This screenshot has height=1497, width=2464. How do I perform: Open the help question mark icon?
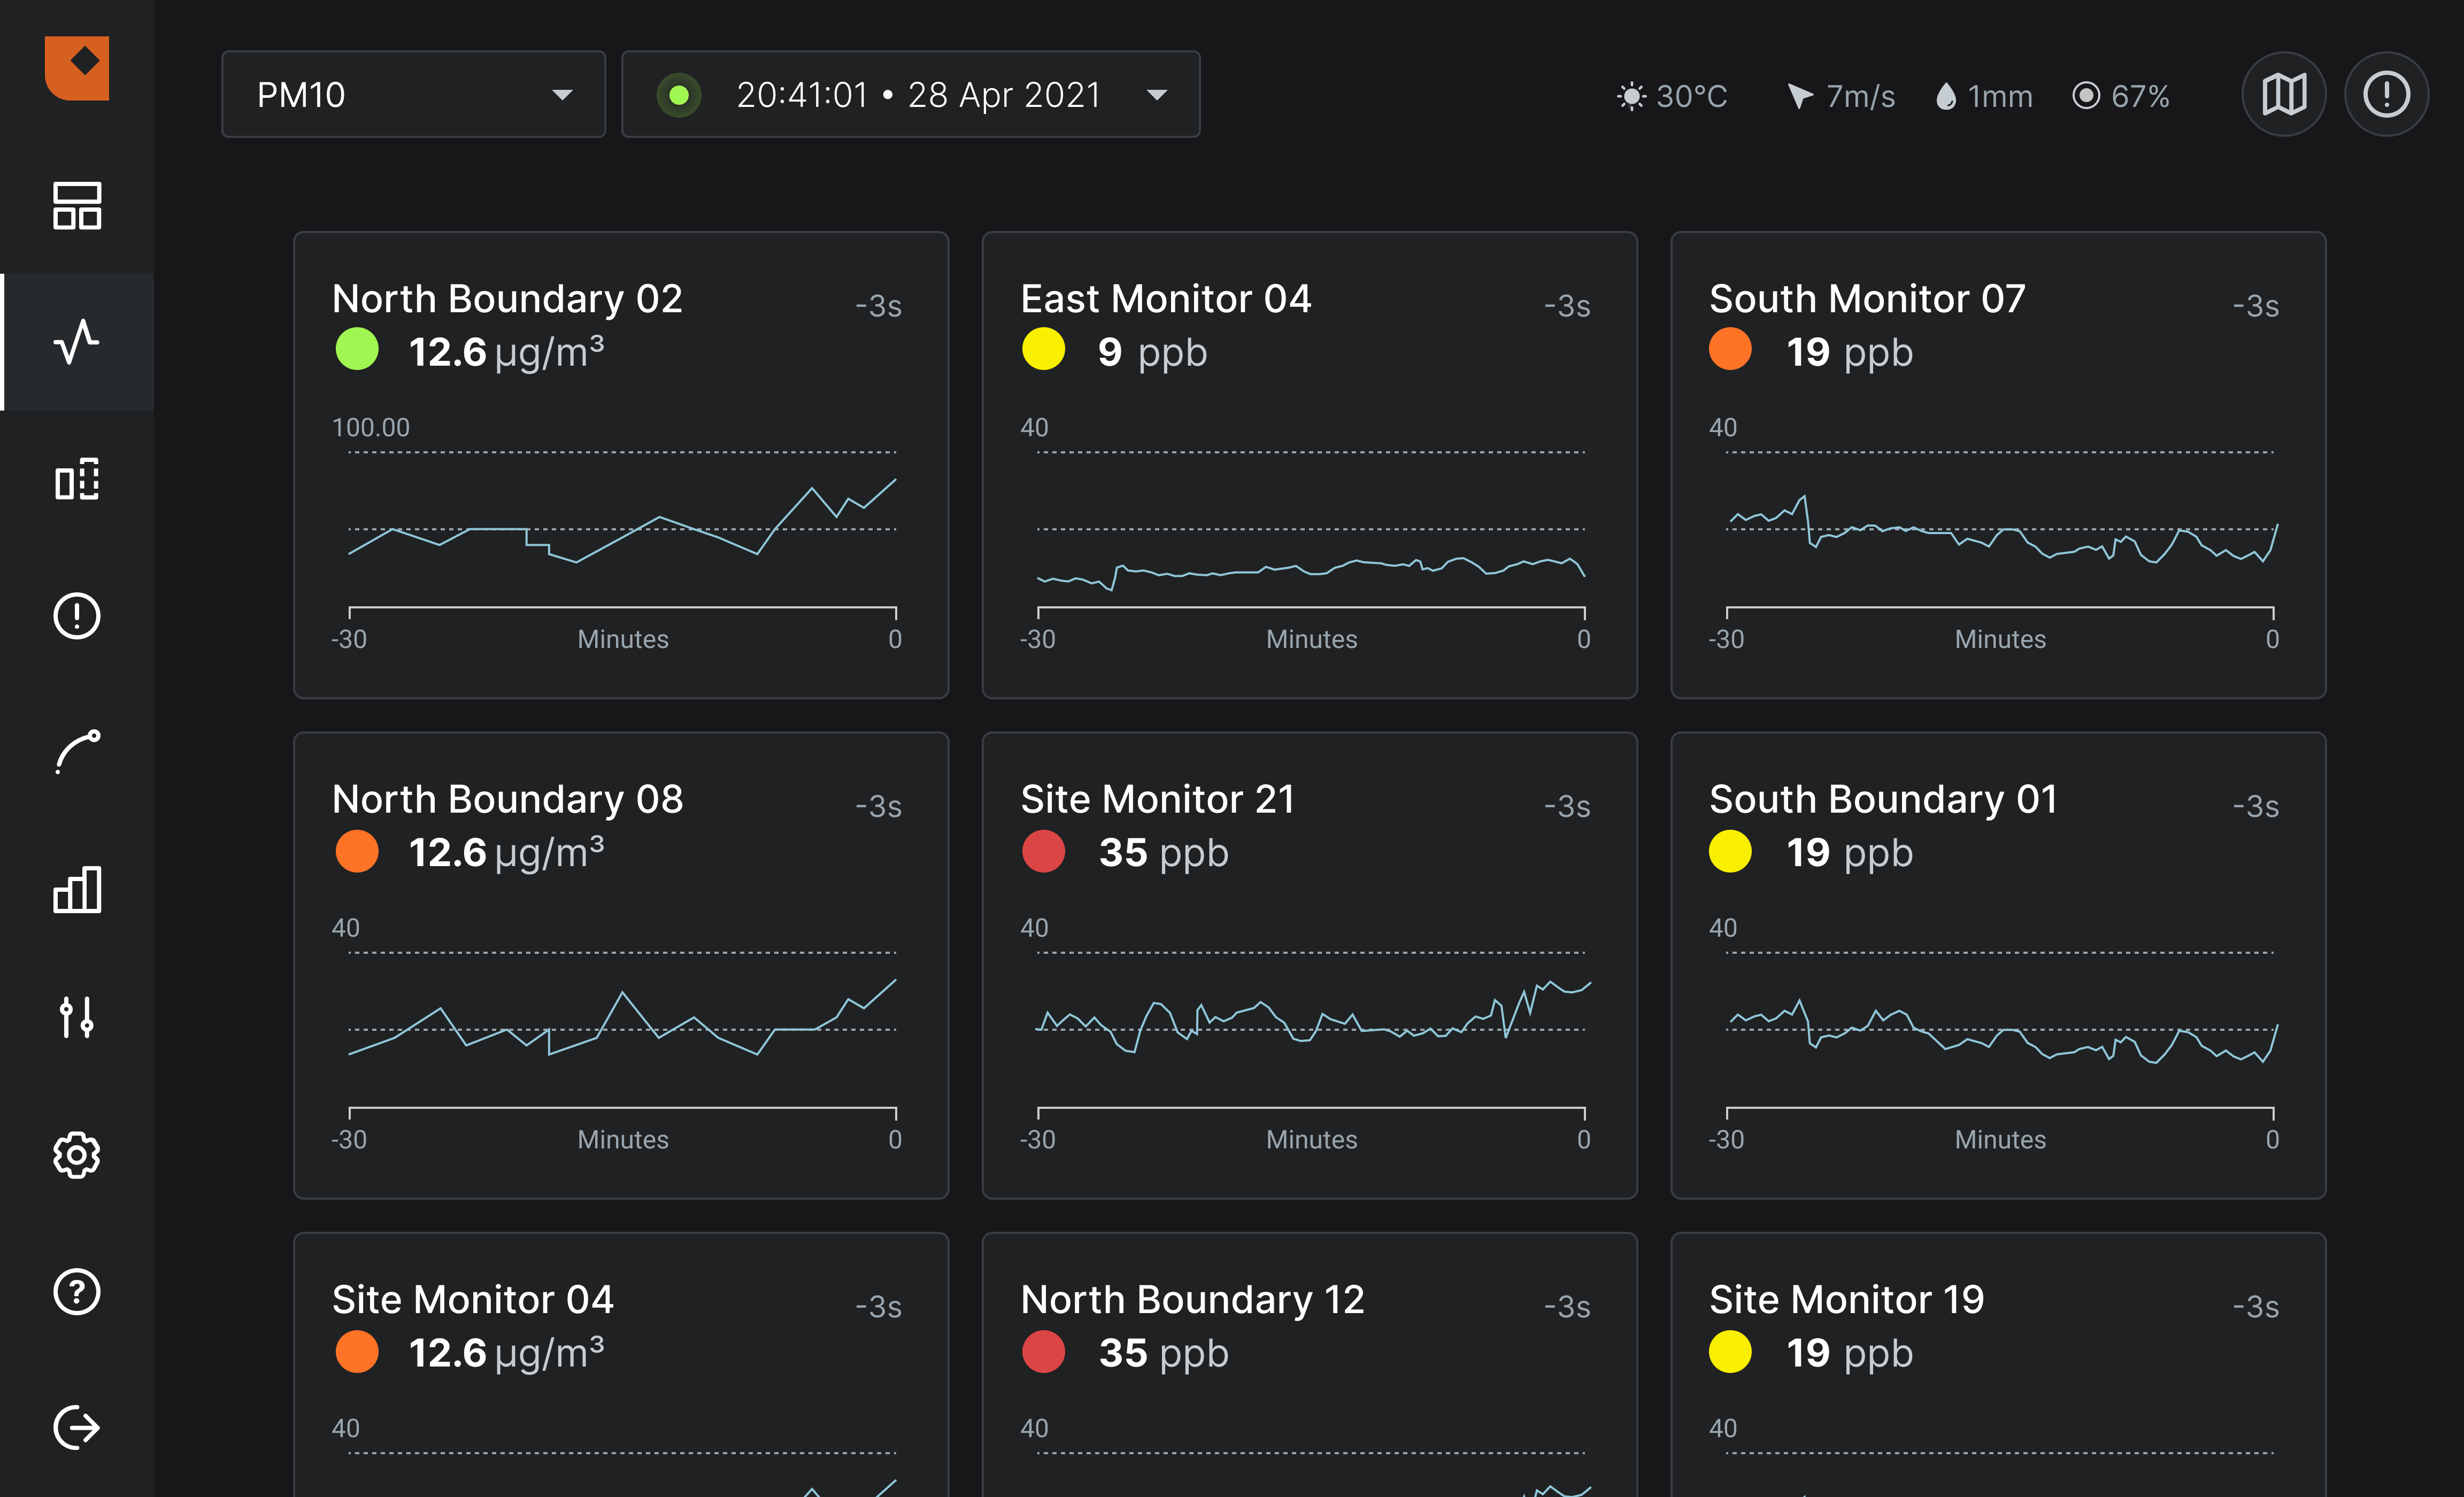point(77,1292)
